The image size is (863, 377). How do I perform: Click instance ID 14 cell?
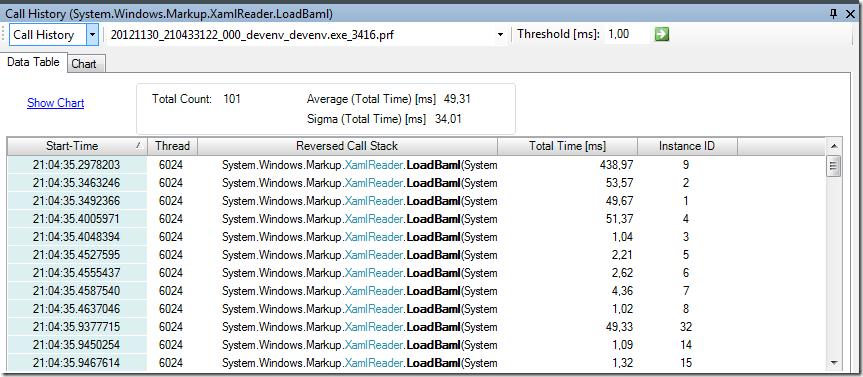tap(686, 345)
